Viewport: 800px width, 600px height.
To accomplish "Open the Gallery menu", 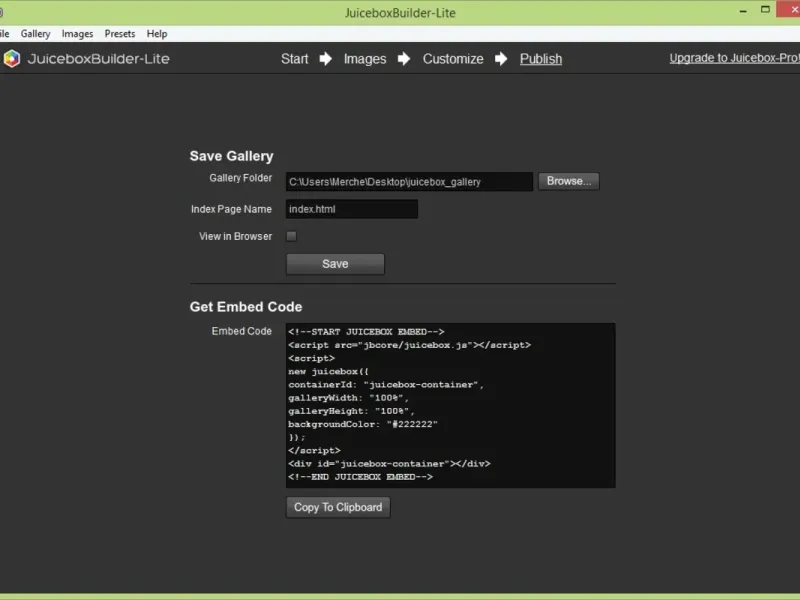I will tap(35, 34).
